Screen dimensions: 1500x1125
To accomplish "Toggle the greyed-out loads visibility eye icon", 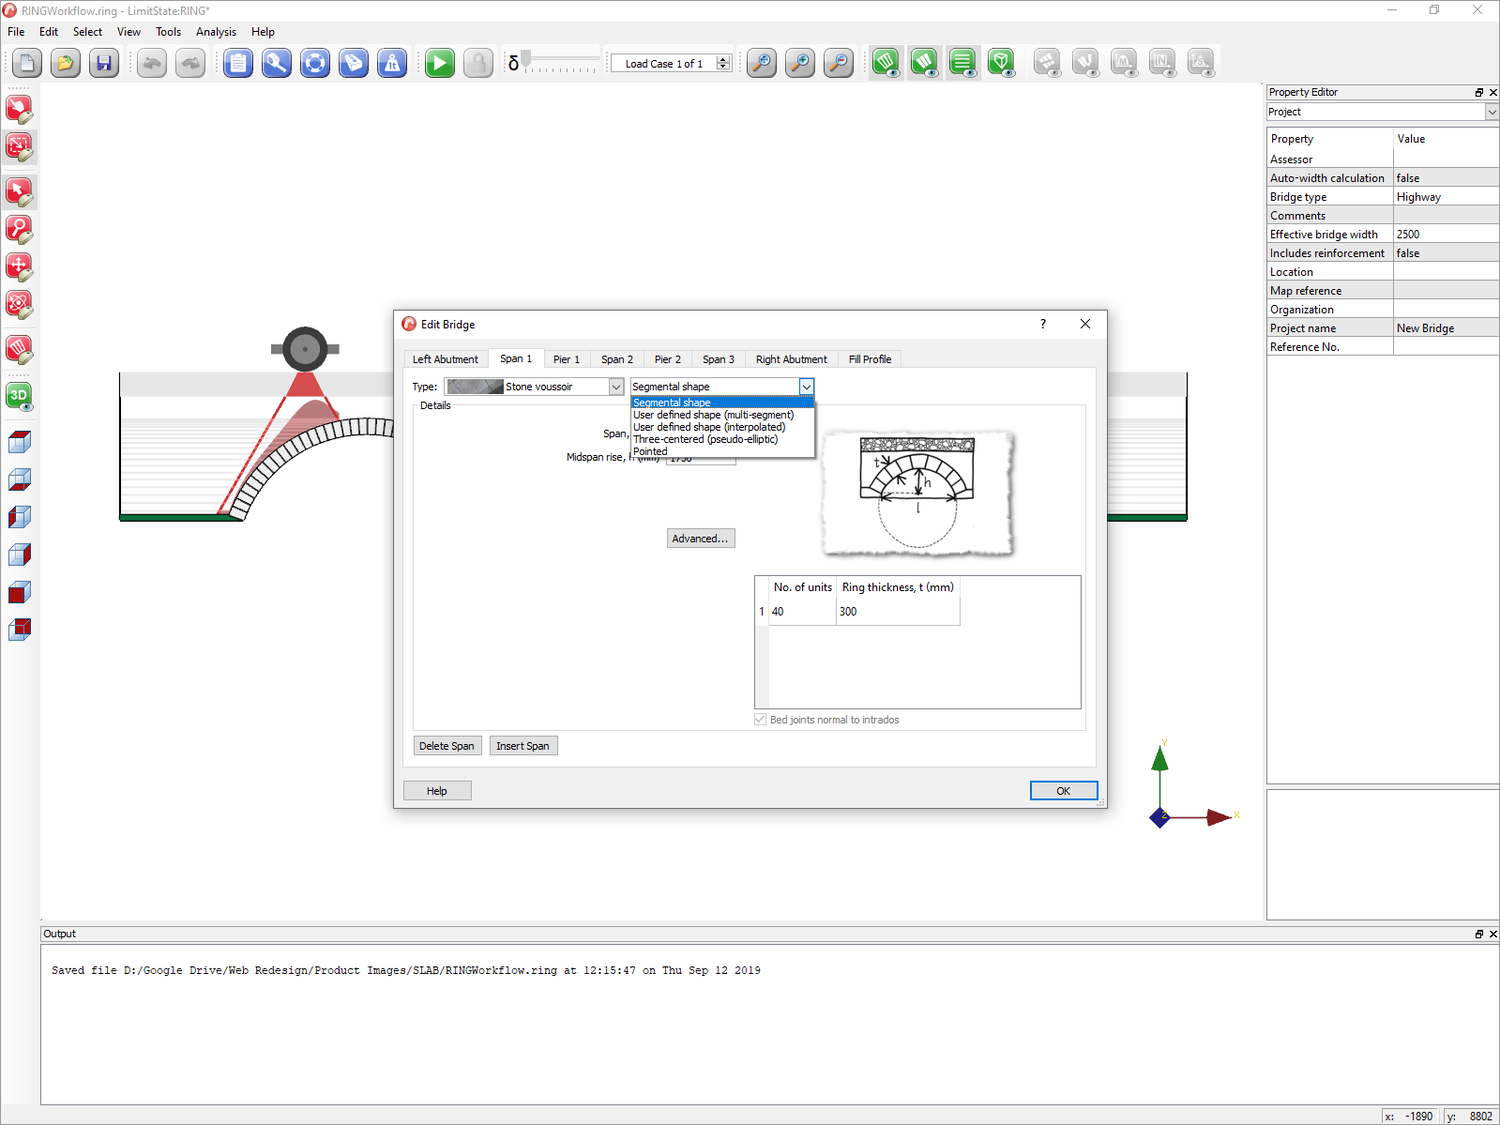I will [1085, 62].
